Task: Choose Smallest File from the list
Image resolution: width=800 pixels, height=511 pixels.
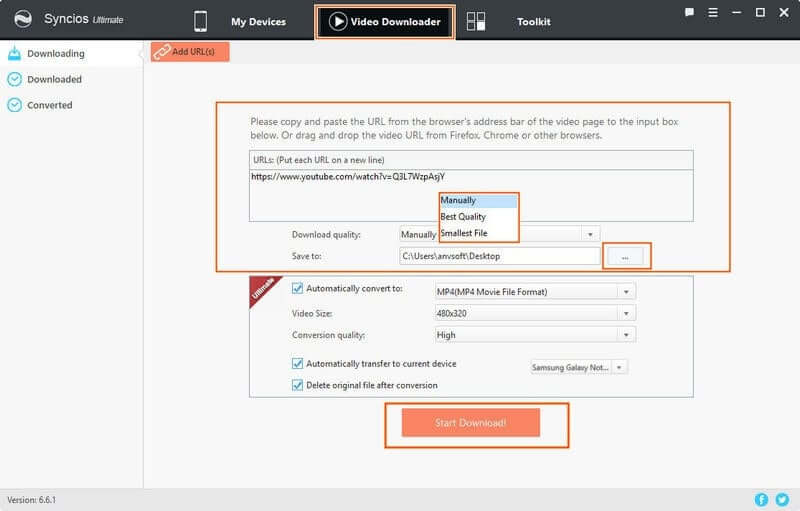Action: [x=478, y=233]
